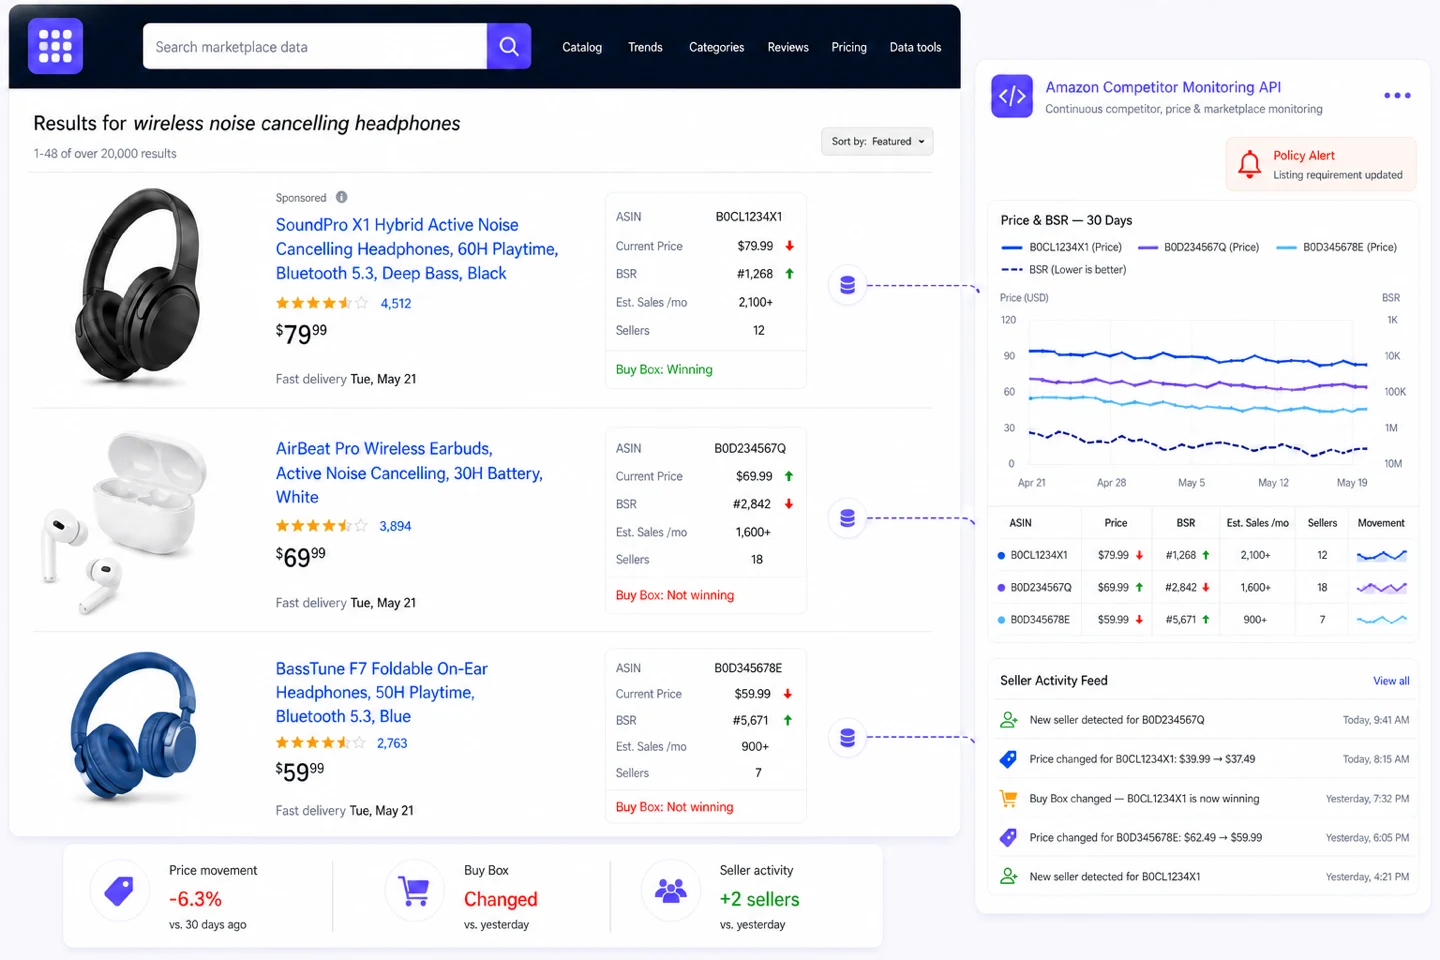This screenshot has height=960, width=1440.
Task: Open the three-dots menu in API panel
Action: [1397, 96]
